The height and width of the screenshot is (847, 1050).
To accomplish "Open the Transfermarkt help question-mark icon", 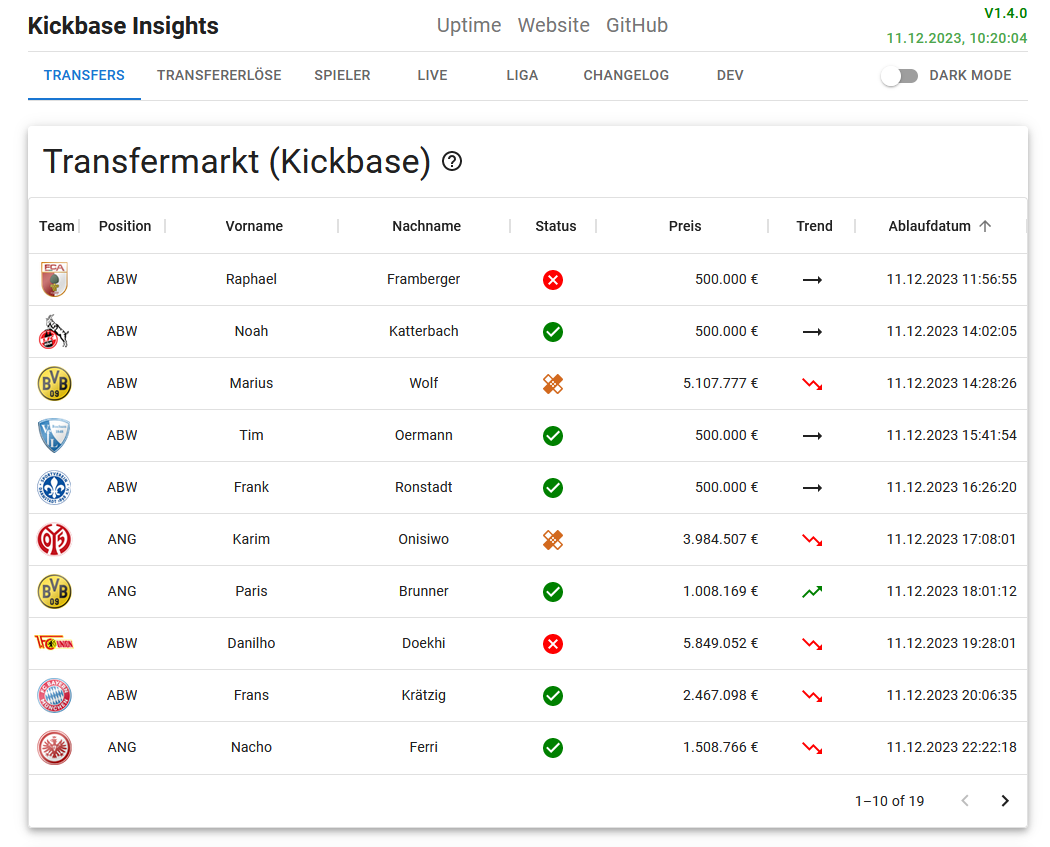I will click(x=452, y=161).
